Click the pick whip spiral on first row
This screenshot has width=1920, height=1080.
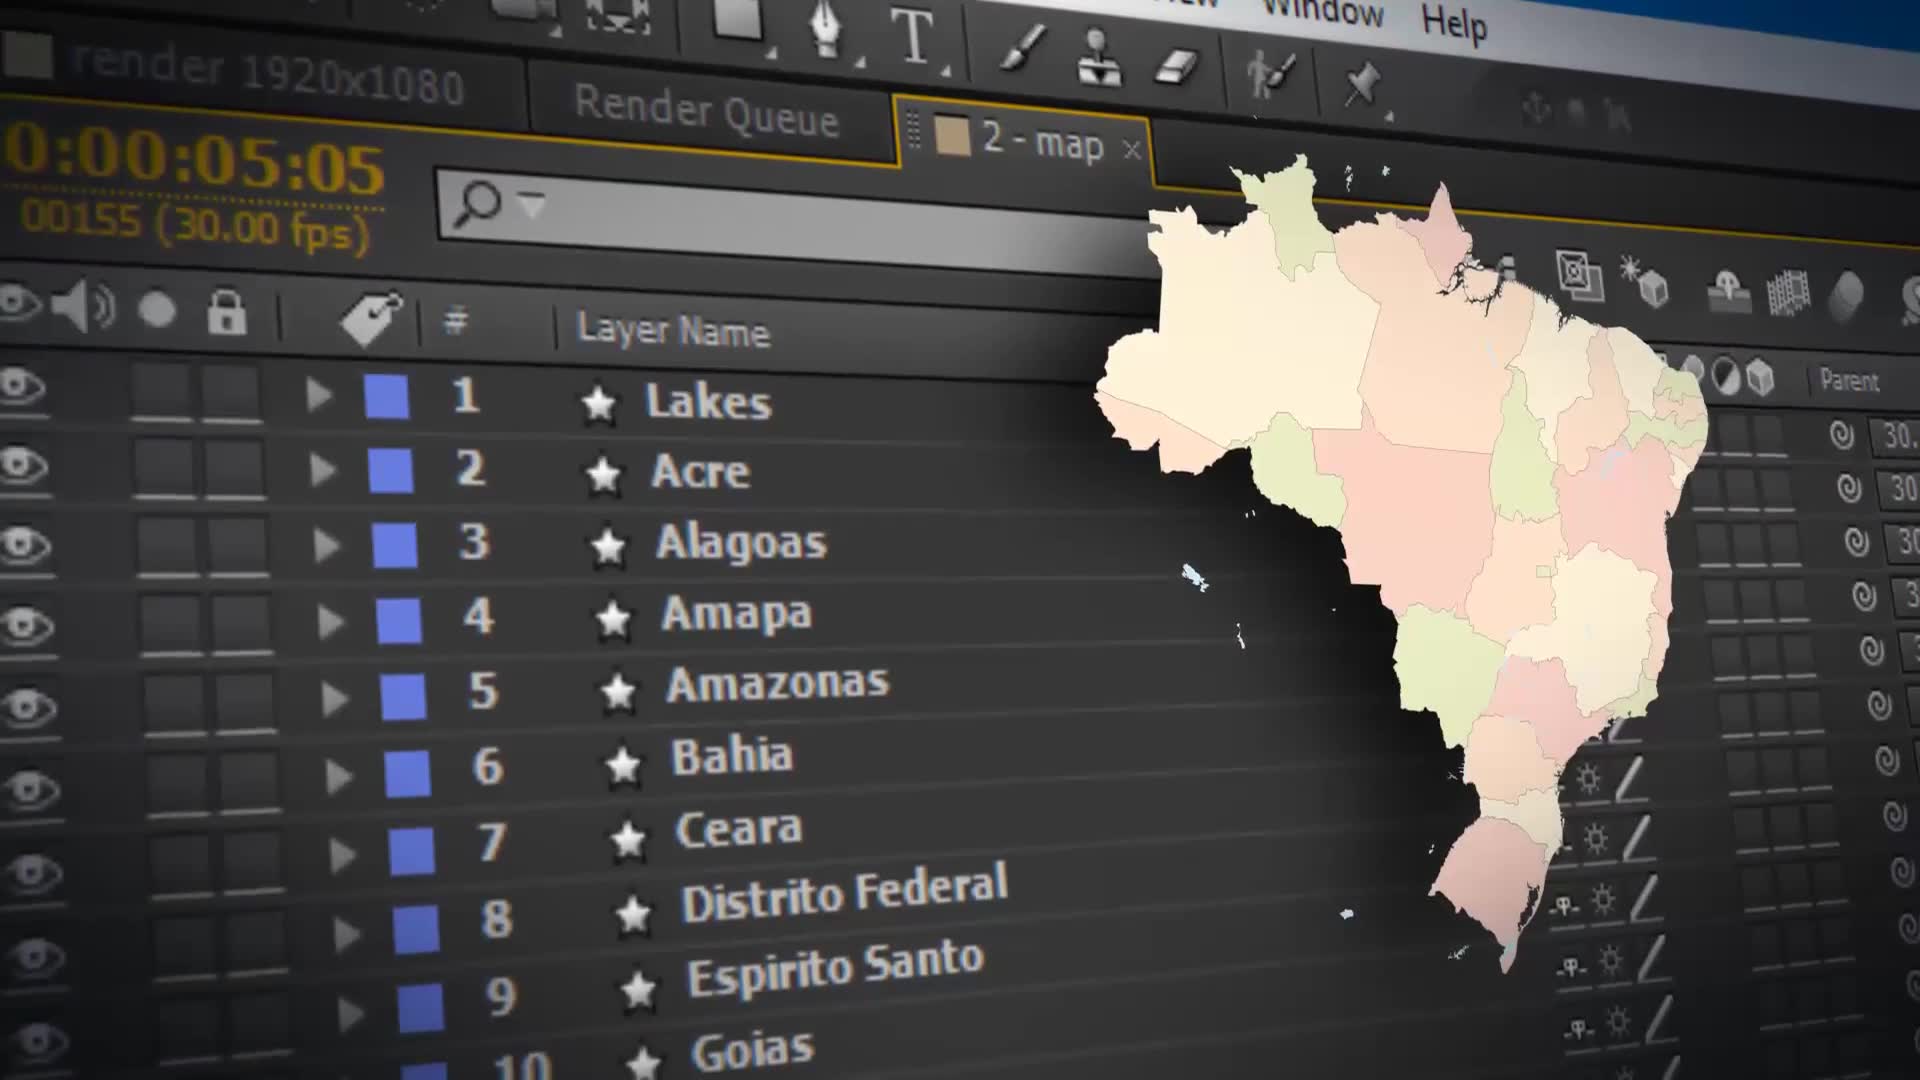[1842, 435]
